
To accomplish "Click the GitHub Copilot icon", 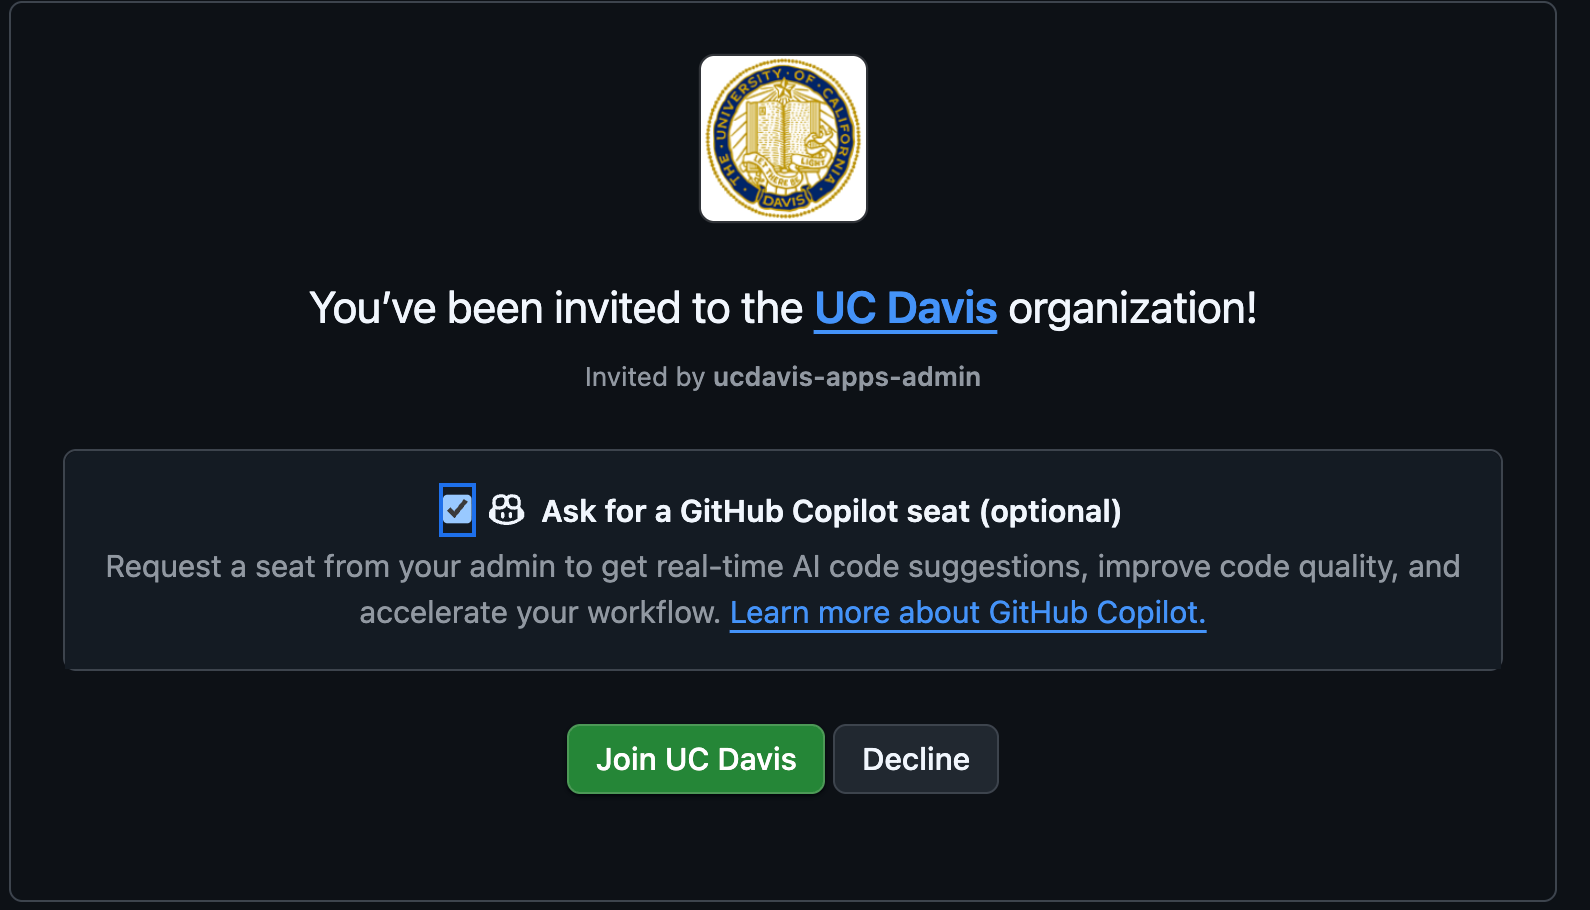I will [x=506, y=510].
